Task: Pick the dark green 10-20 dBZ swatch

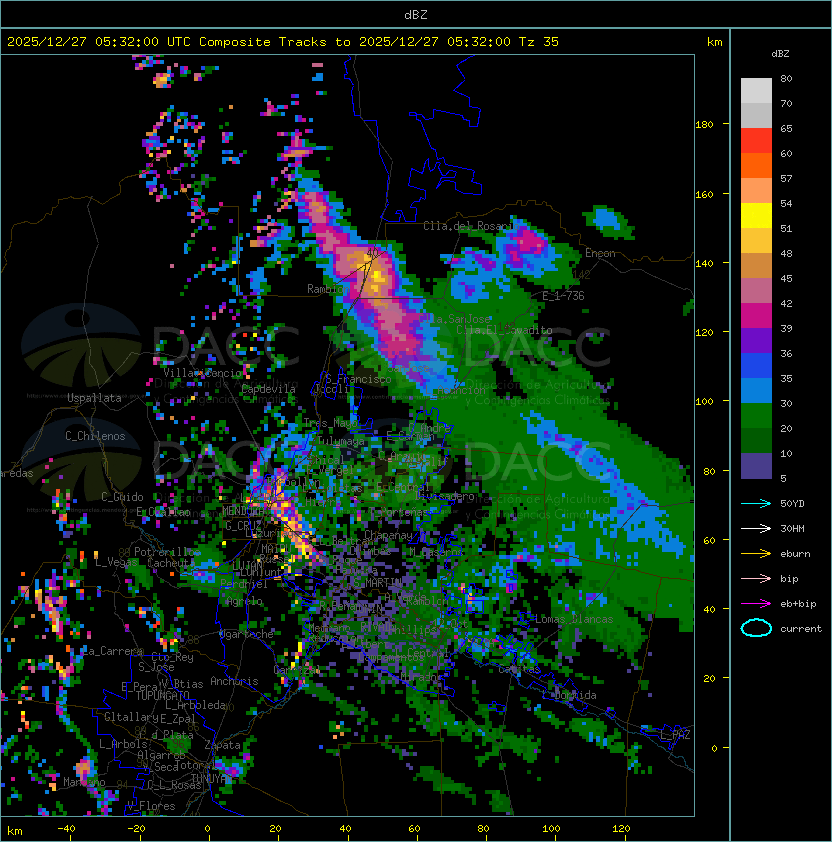Action: pos(756,440)
